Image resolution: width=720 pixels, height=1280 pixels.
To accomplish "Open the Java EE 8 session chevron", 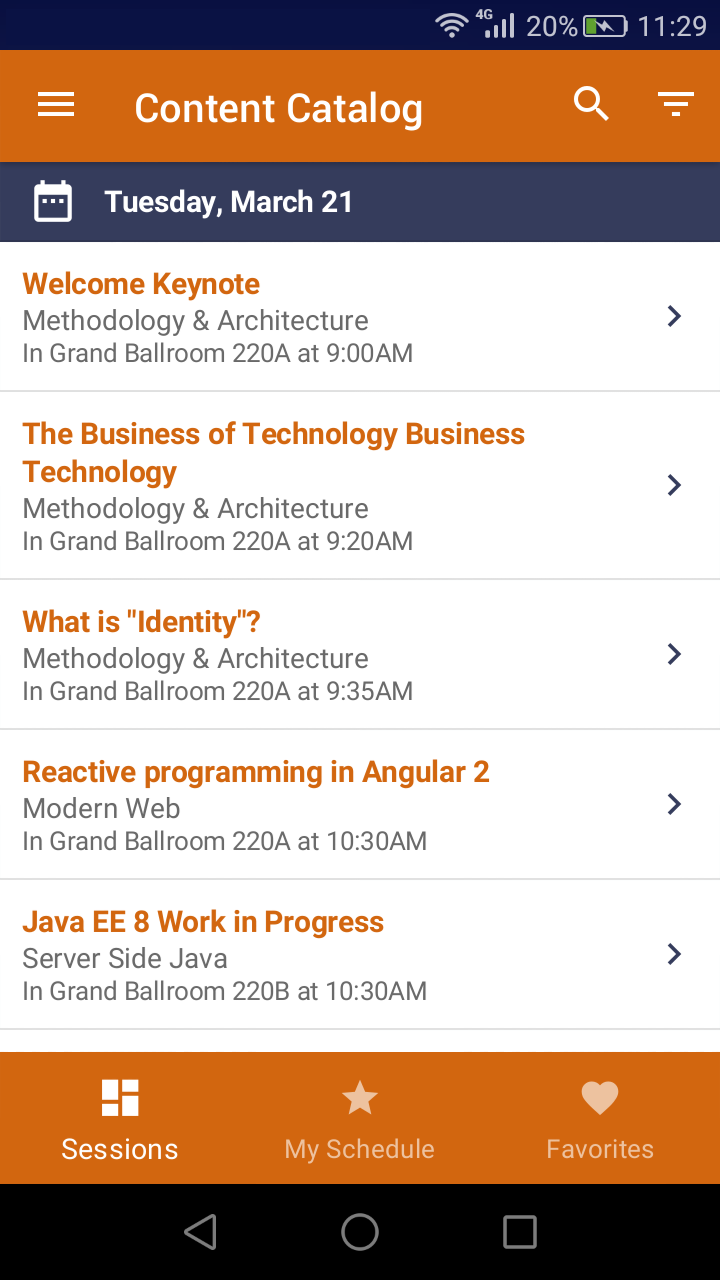I will click(x=674, y=955).
